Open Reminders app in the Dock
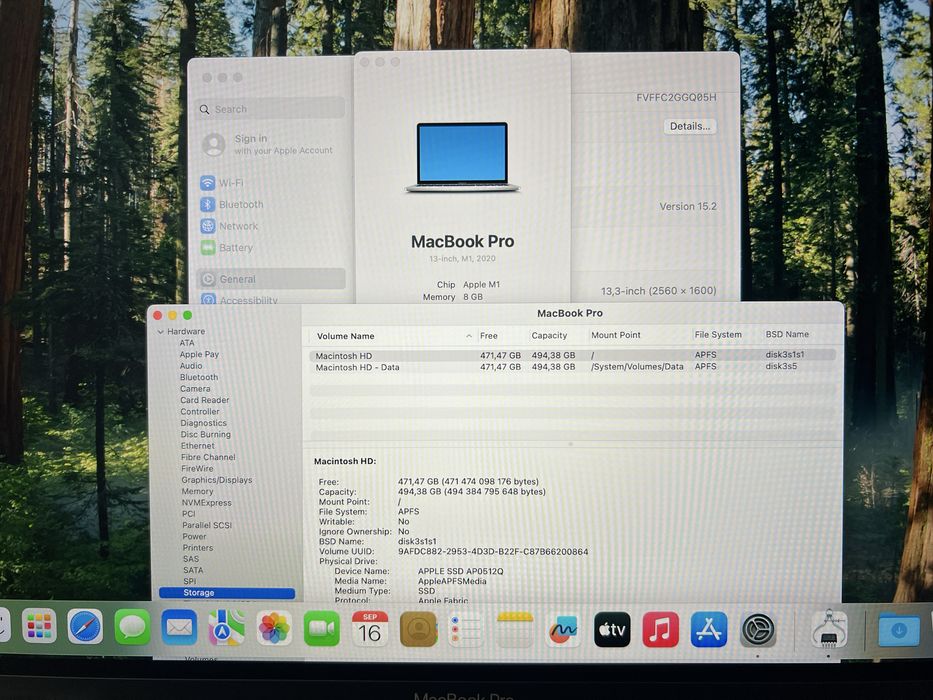This screenshot has height=700, width=933. (x=466, y=629)
